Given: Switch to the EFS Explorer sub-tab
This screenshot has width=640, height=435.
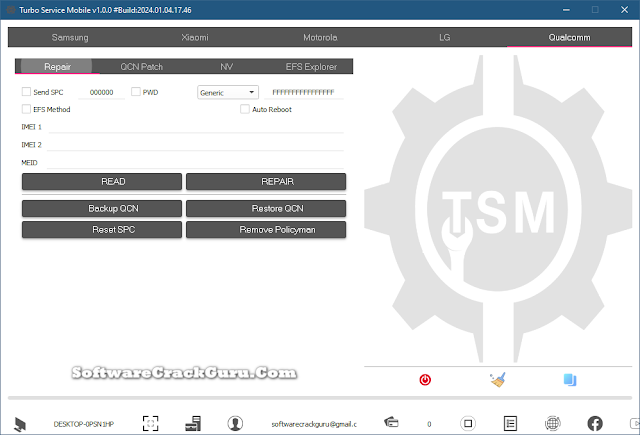Looking at the screenshot, I should coord(311,67).
